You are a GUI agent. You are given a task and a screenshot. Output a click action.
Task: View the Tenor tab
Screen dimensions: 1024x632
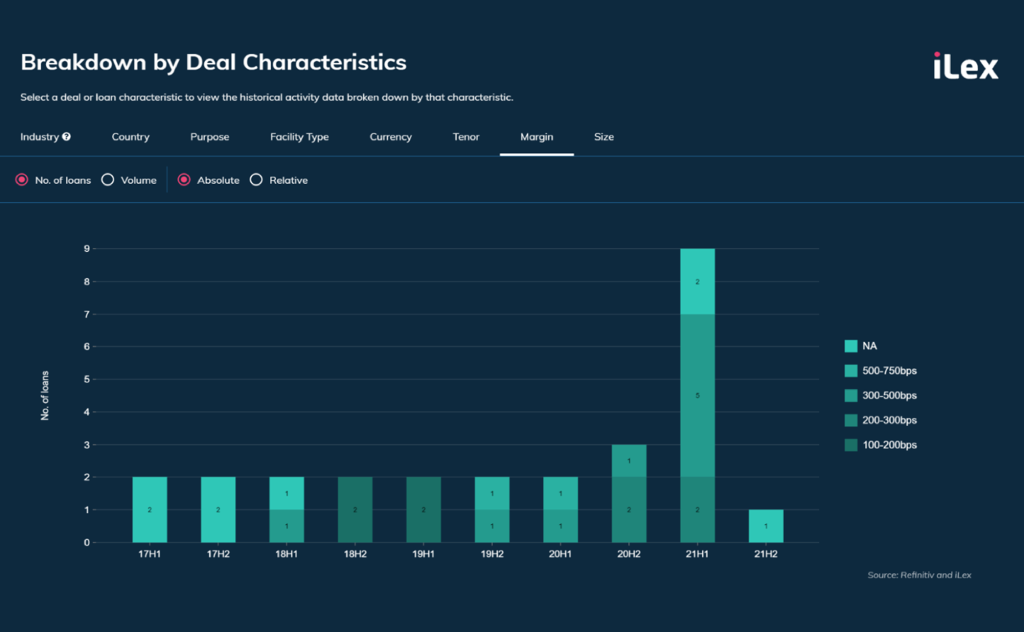pos(466,137)
